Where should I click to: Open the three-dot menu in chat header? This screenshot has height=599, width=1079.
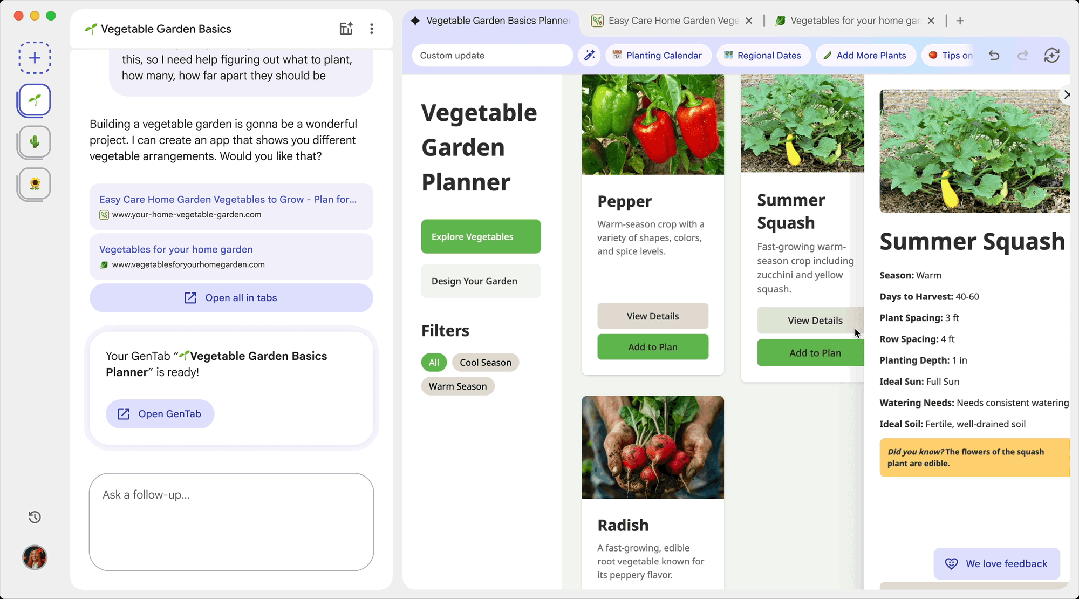click(x=372, y=29)
